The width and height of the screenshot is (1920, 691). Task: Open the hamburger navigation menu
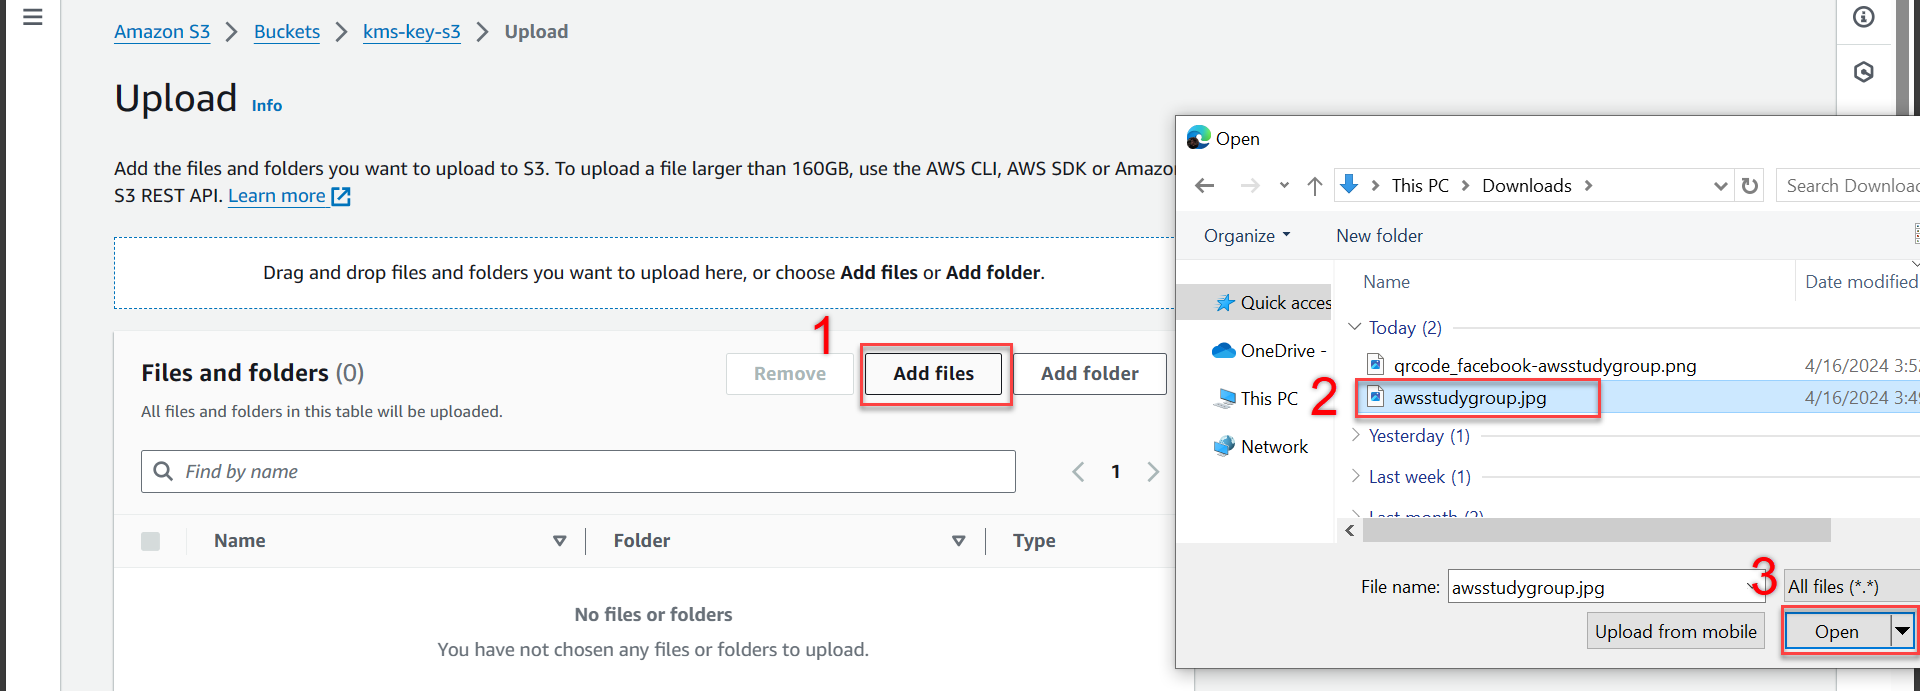(32, 17)
